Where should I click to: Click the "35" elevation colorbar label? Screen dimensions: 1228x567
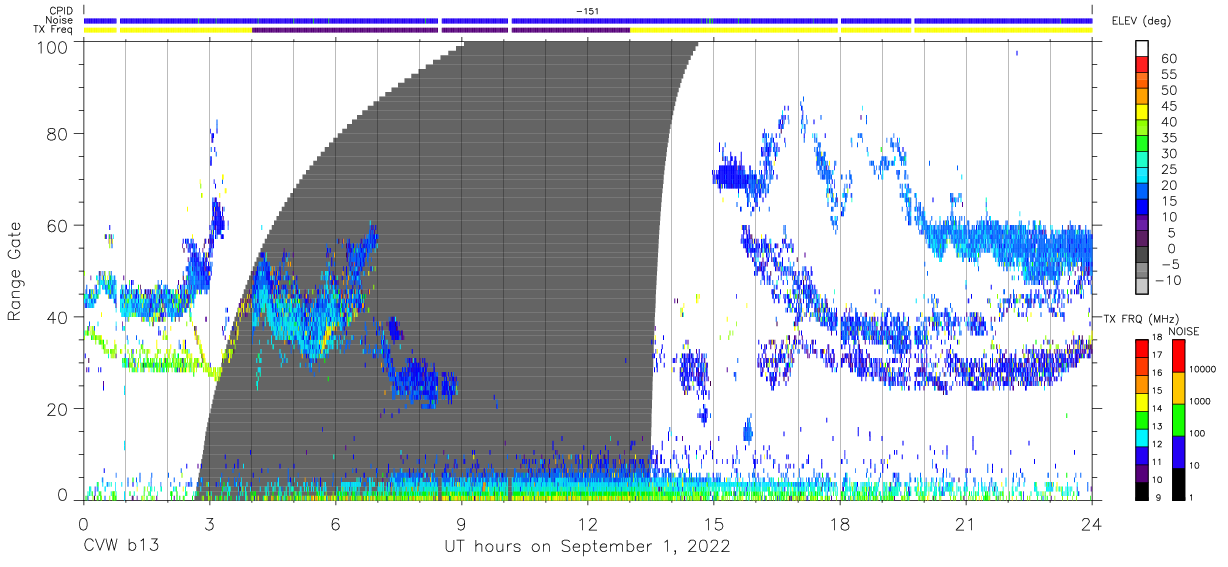click(1167, 138)
